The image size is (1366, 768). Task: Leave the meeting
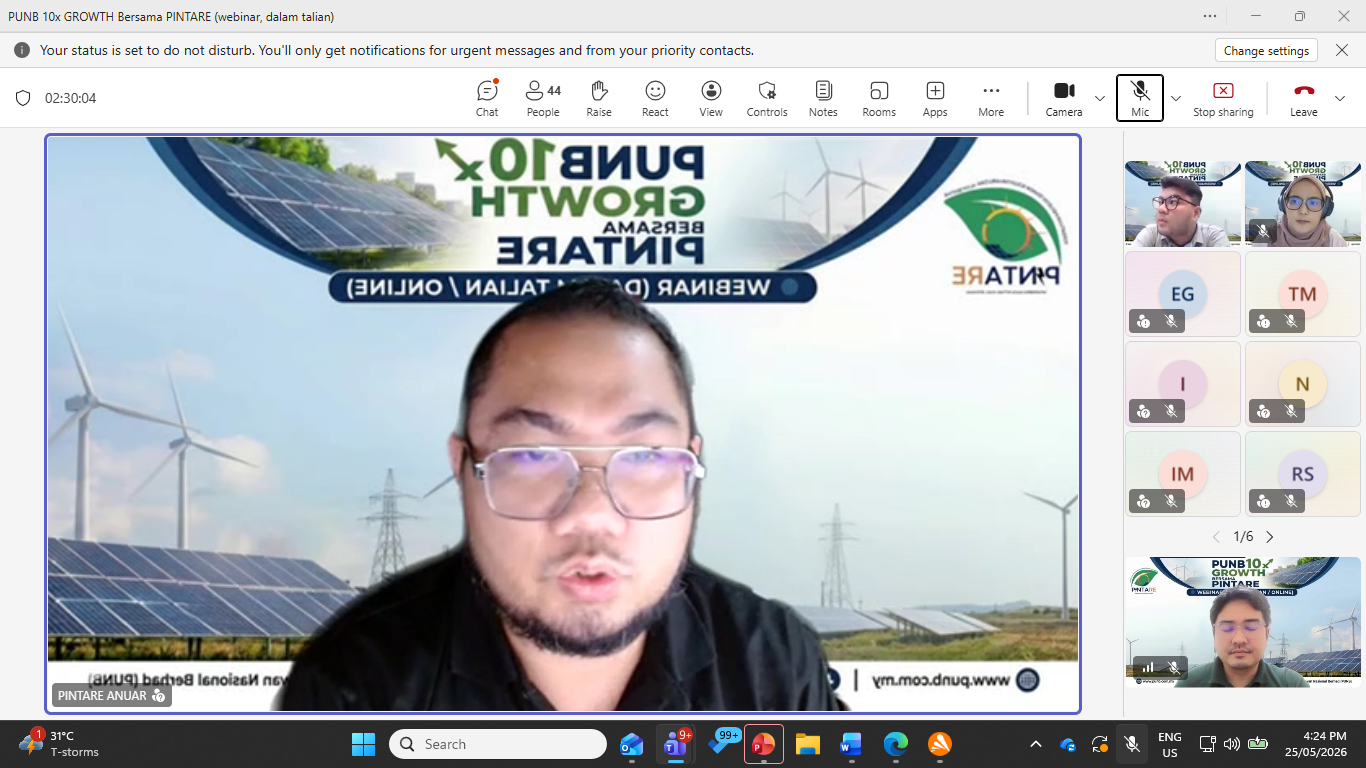1304,98
